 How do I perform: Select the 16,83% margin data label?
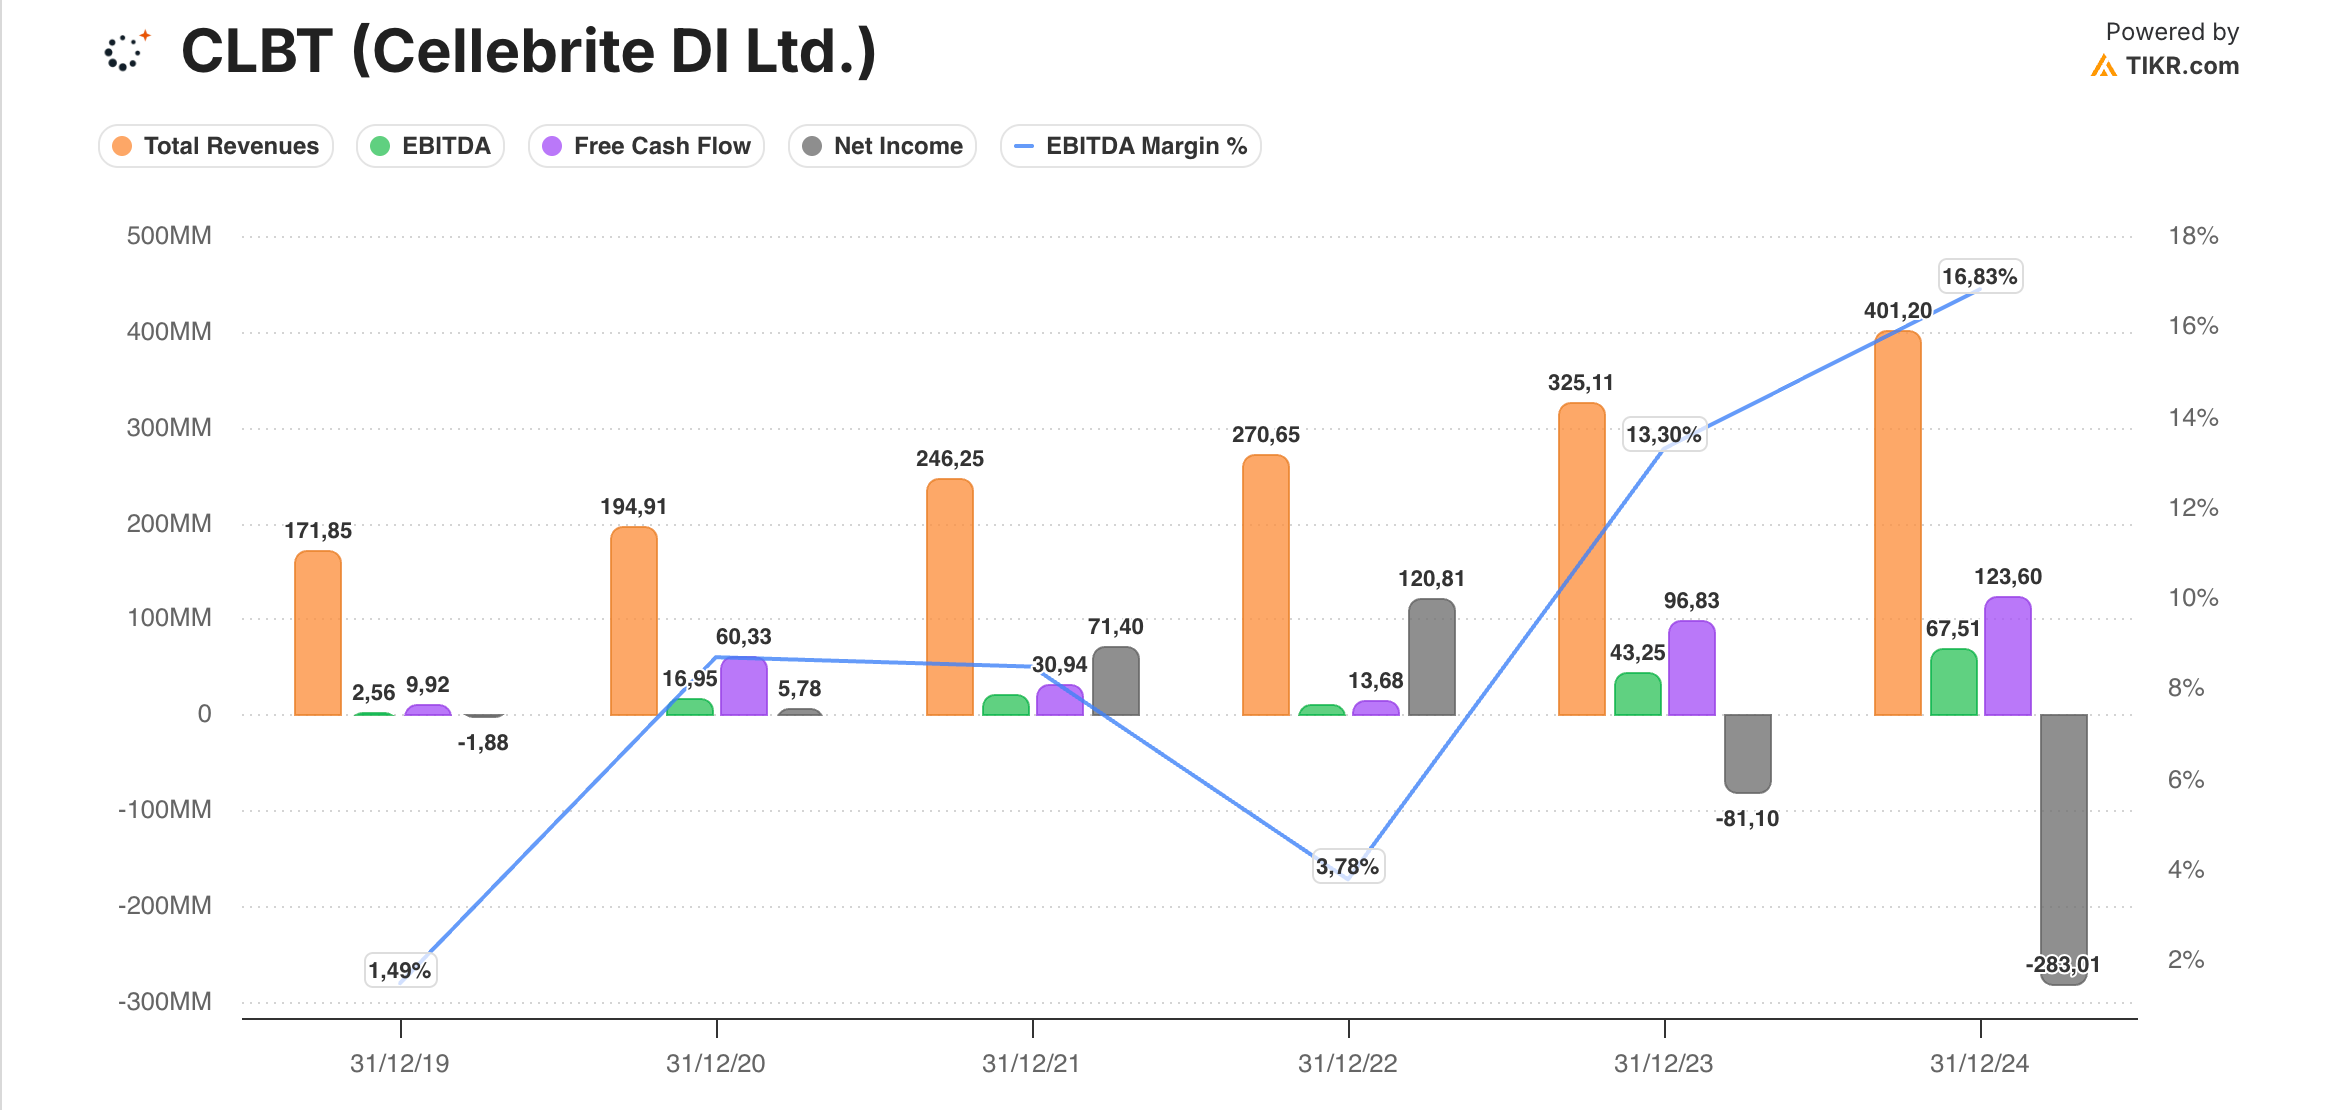tap(1979, 277)
